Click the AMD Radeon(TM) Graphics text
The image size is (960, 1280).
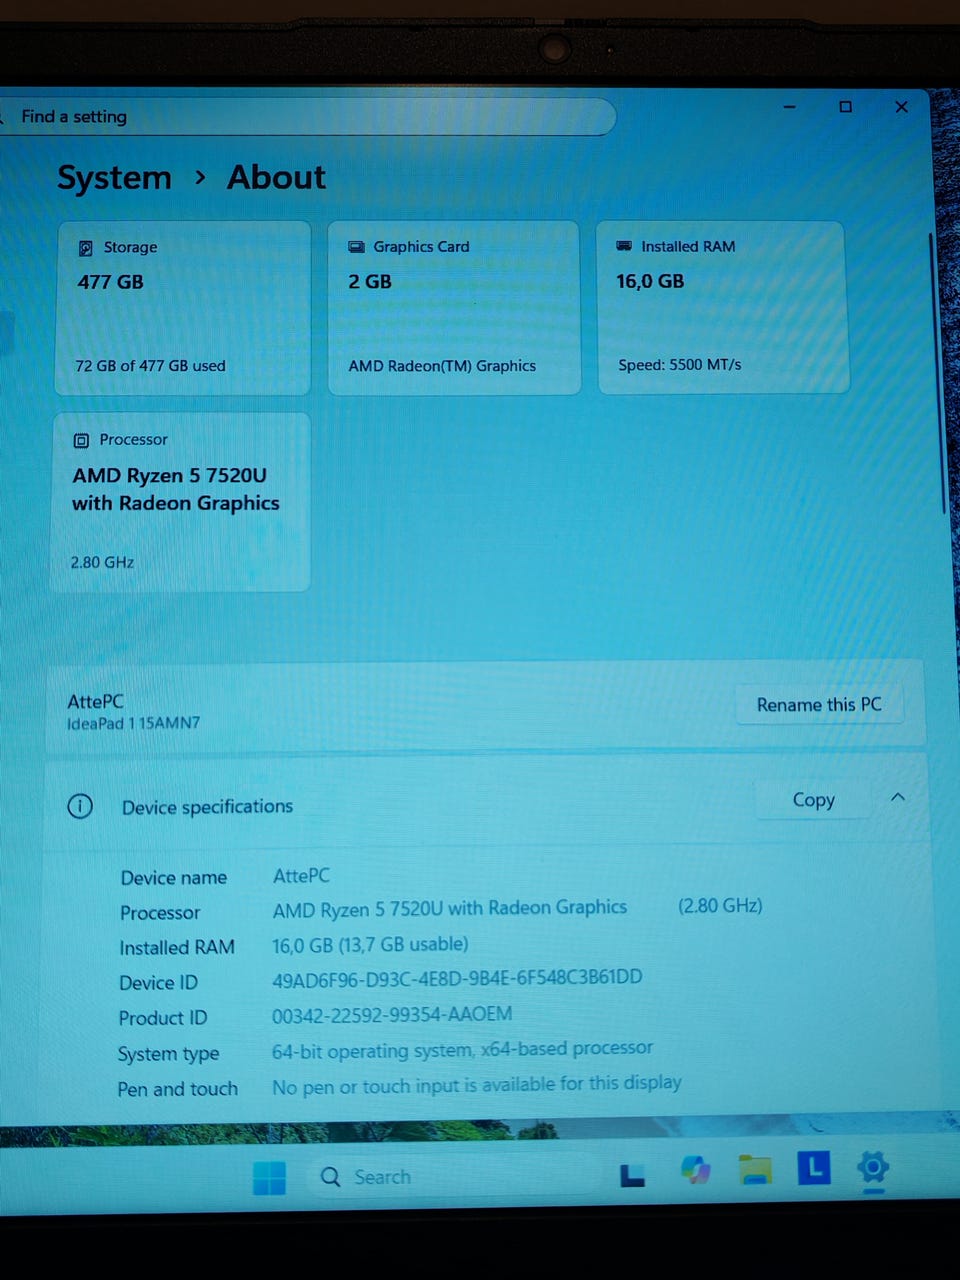pyautogui.click(x=442, y=366)
